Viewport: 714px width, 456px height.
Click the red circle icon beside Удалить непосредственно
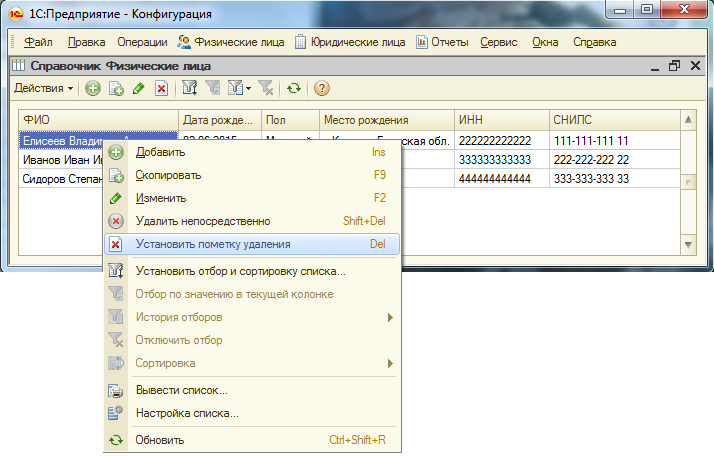[x=116, y=221]
